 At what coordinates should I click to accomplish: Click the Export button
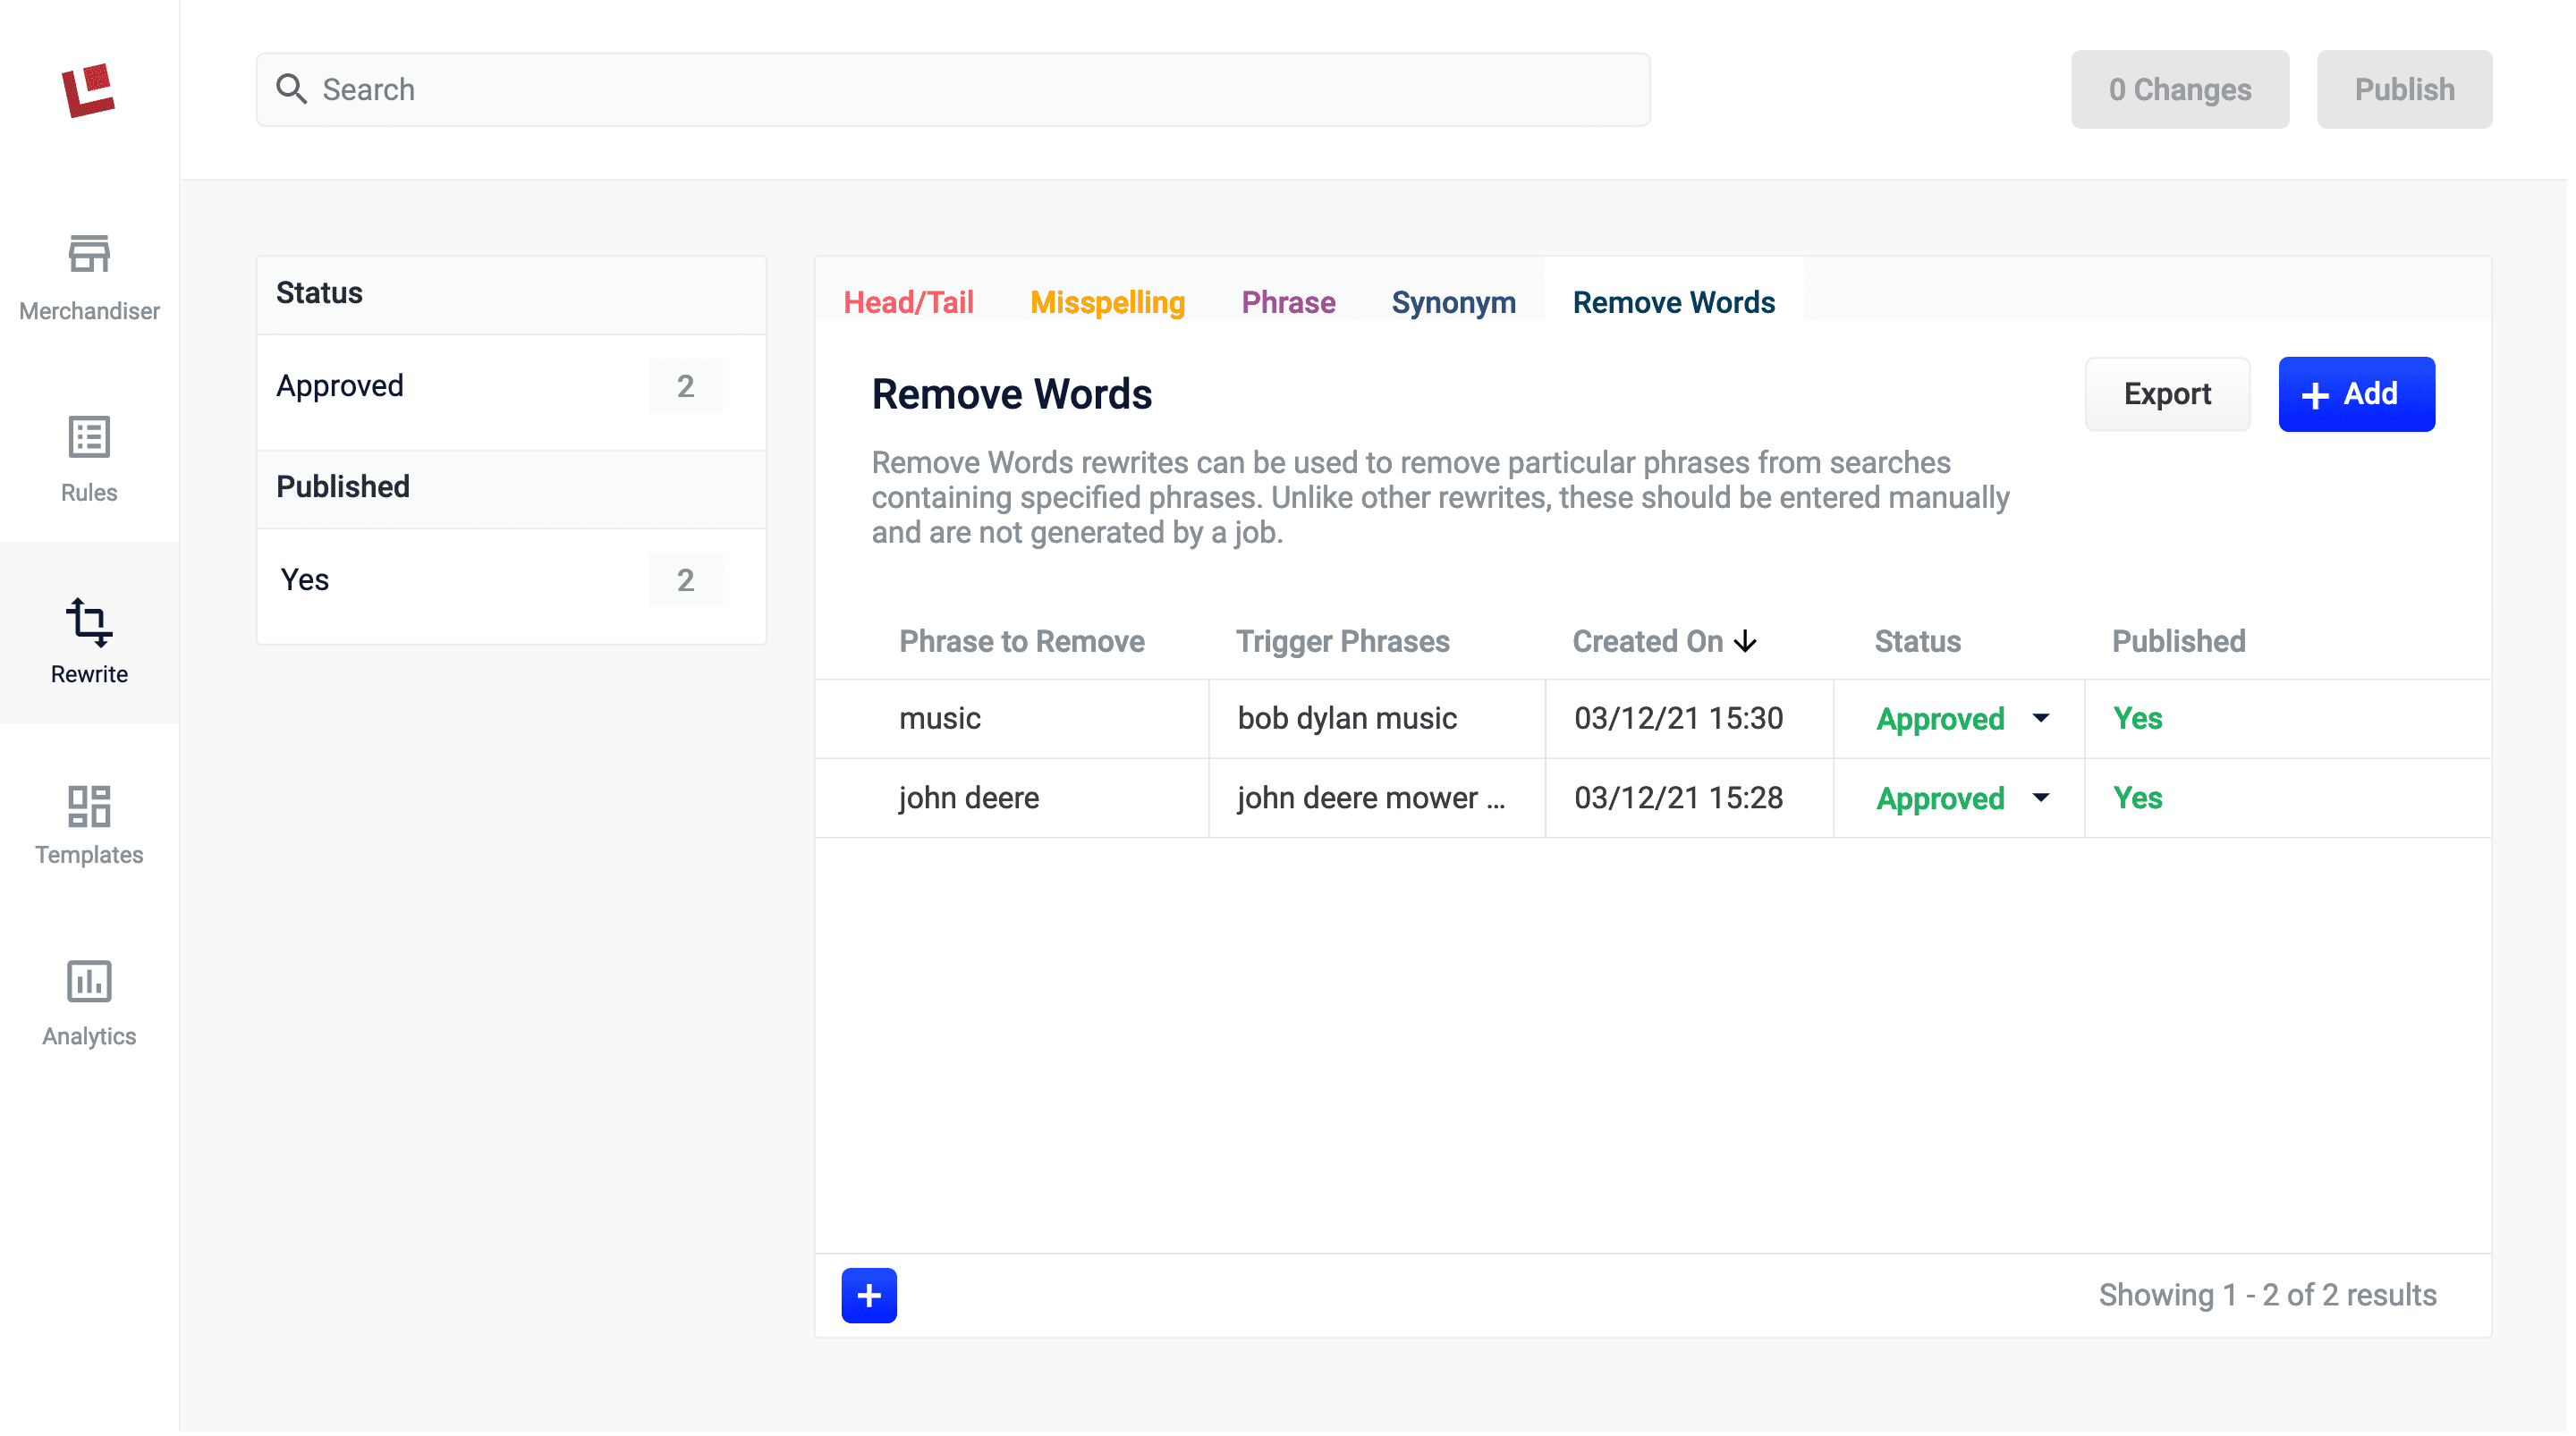point(2165,393)
